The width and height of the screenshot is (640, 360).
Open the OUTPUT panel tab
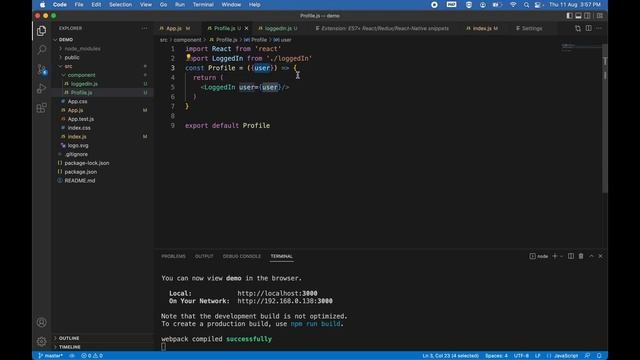click(204, 256)
